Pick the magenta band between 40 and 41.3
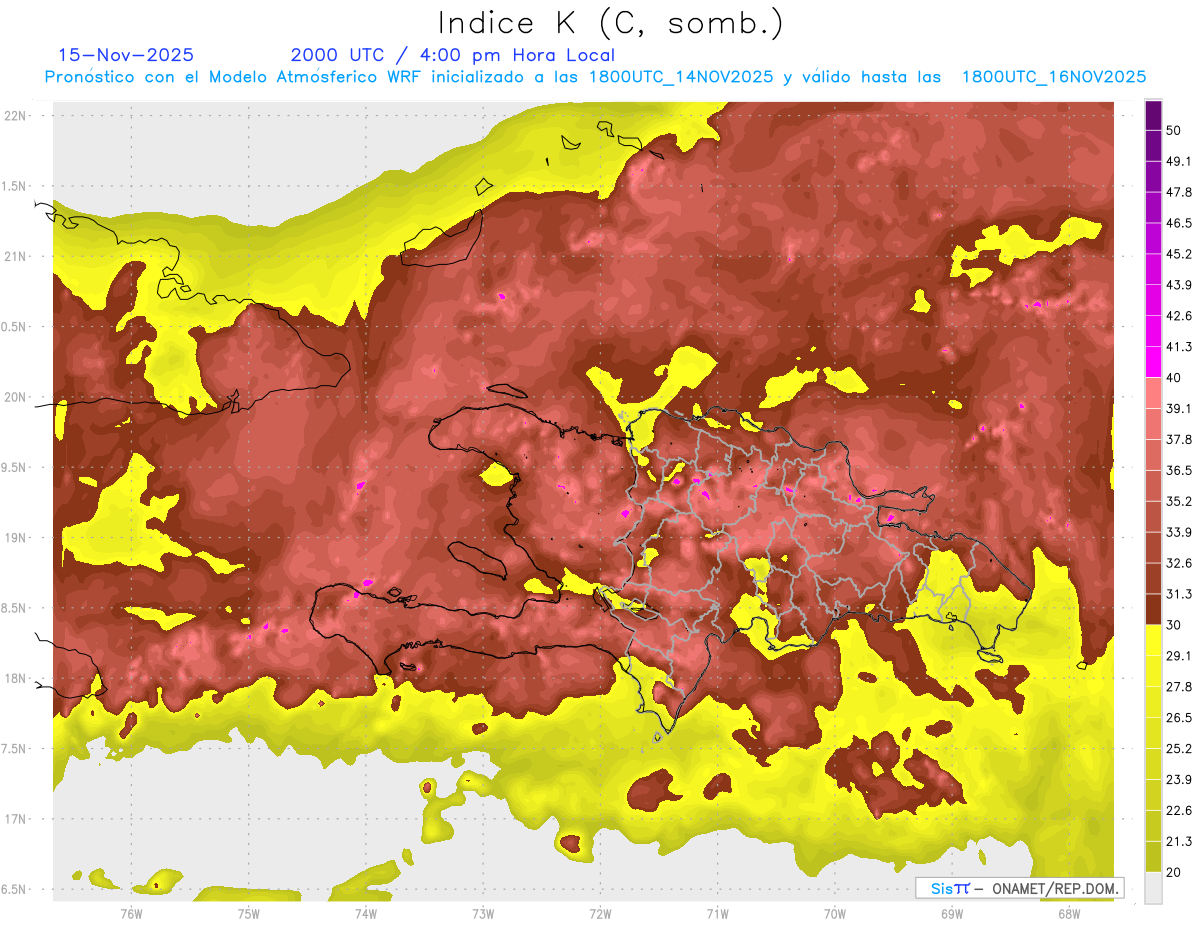This screenshot has height=927, width=1200. (1153, 362)
